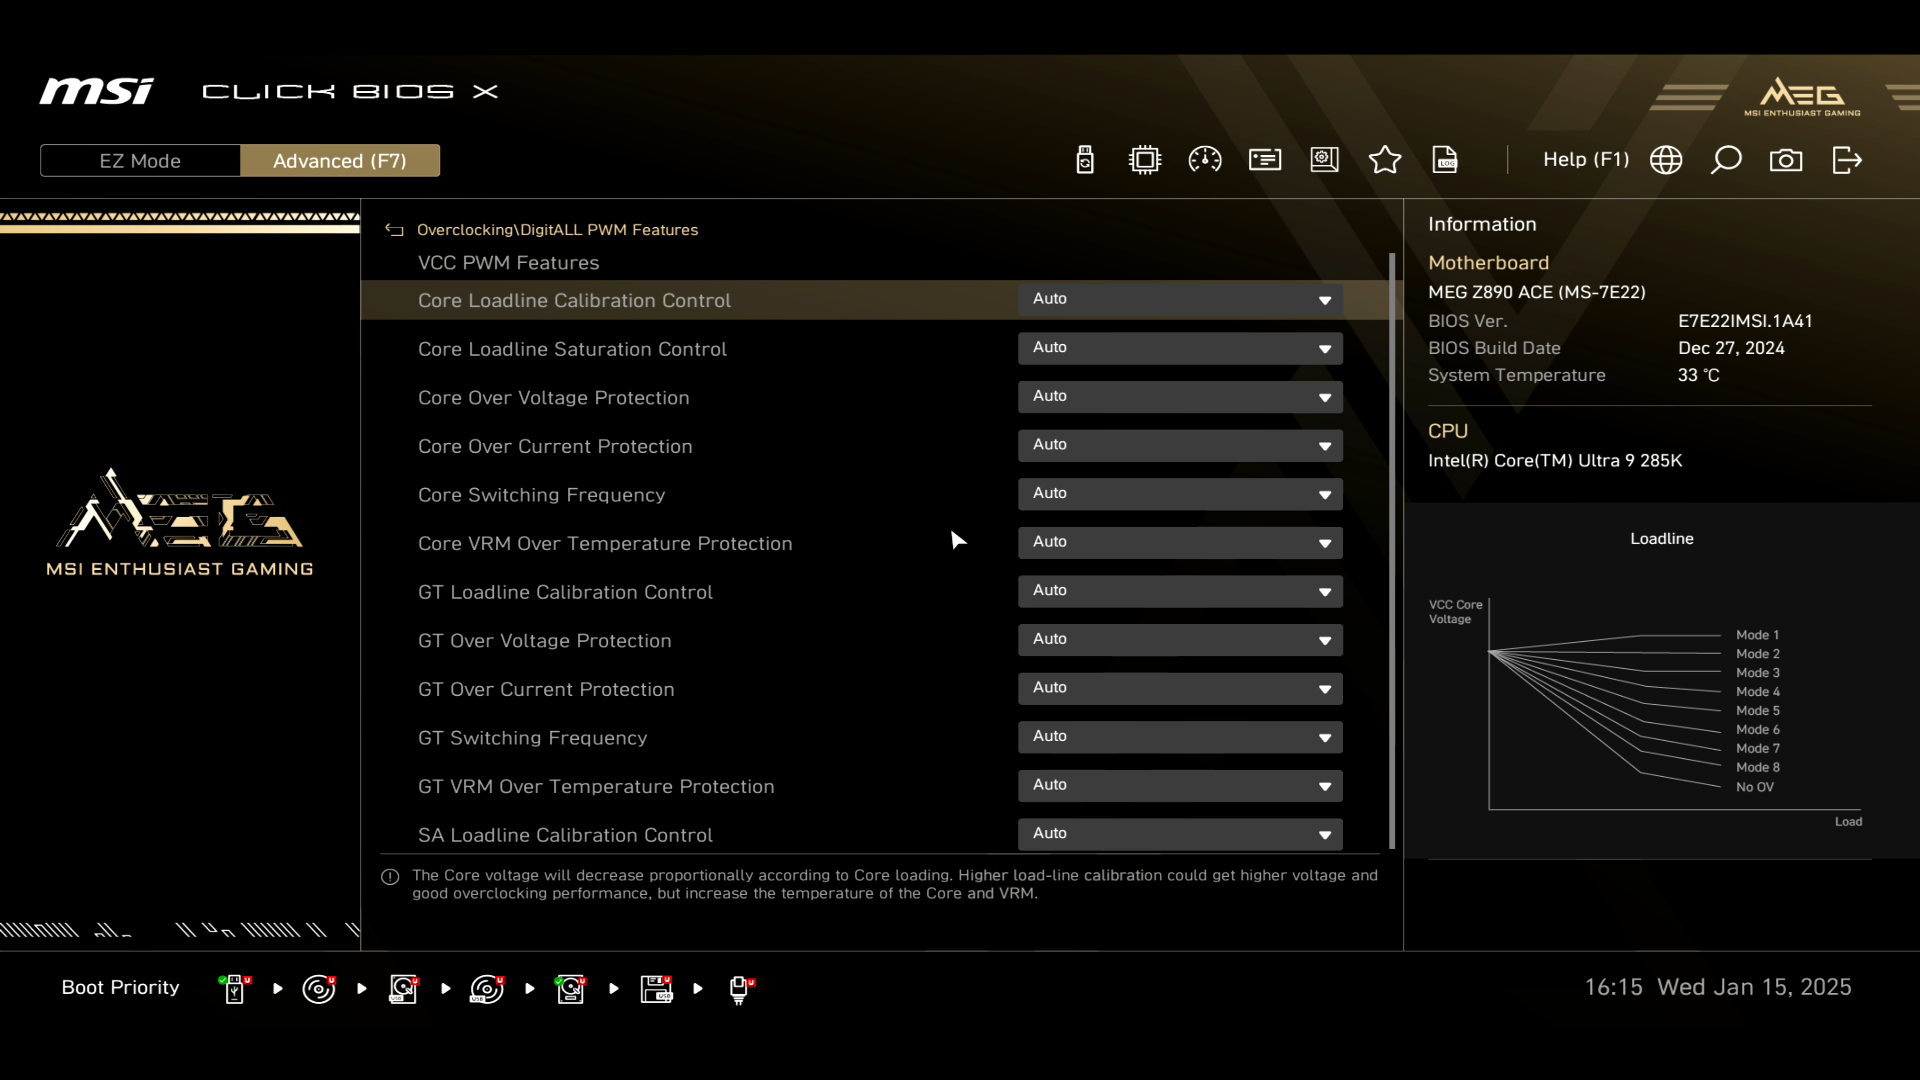The height and width of the screenshot is (1080, 1920).
Task: Click the settings list vertical scrollbar
Action: pyautogui.click(x=1392, y=550)
